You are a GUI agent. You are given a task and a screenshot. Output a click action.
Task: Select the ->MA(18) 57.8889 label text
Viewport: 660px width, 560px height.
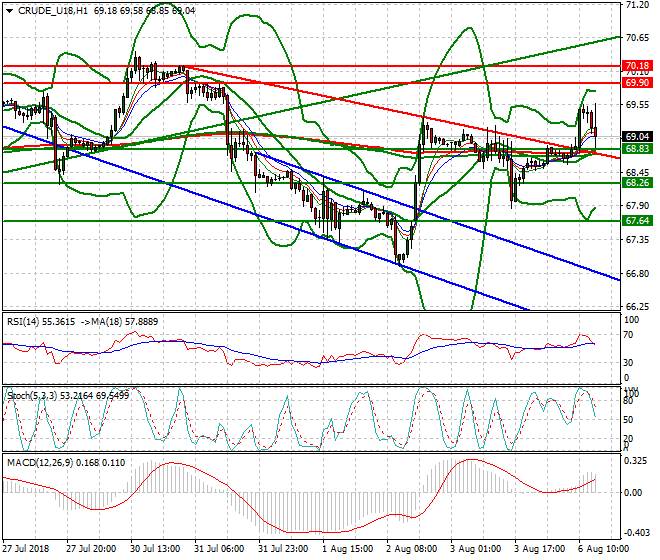119,322
